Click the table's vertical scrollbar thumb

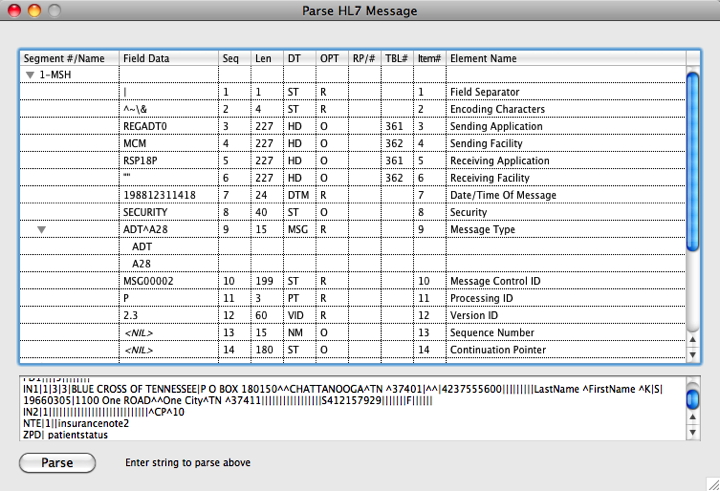tap(693, 200)
